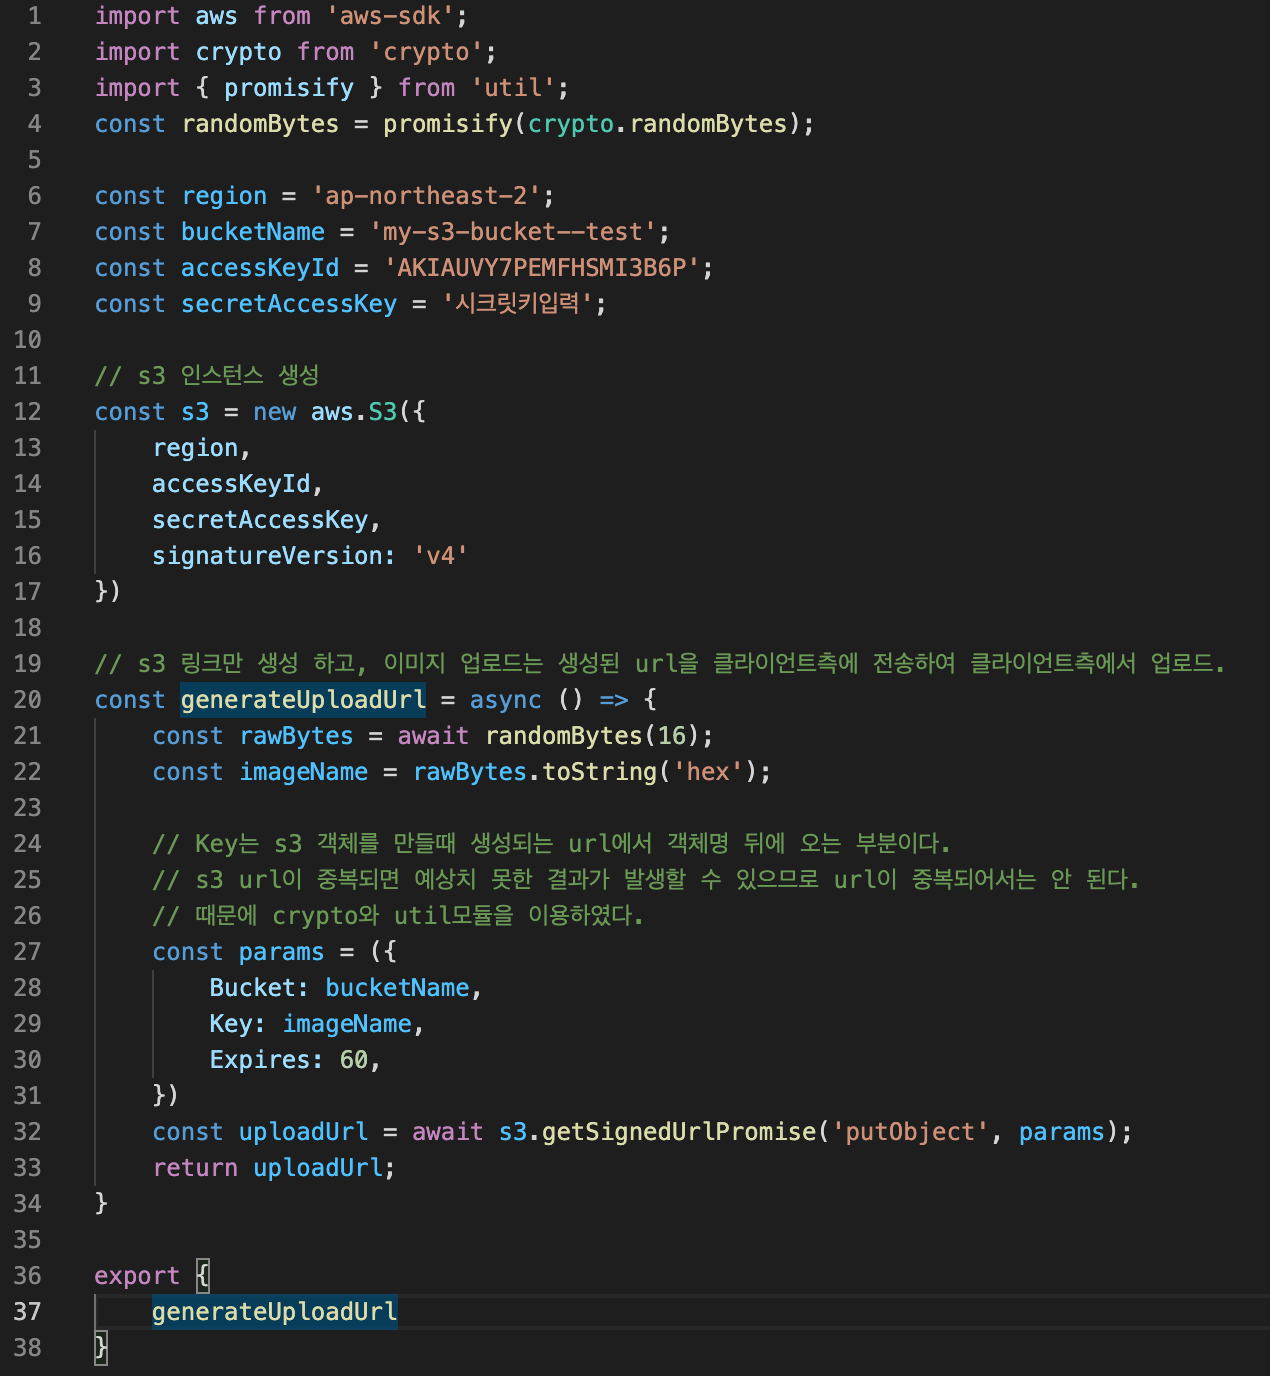Click the comment on line 25 about url 중복
Screen dimensions: 1270x1376
(646, 880)
